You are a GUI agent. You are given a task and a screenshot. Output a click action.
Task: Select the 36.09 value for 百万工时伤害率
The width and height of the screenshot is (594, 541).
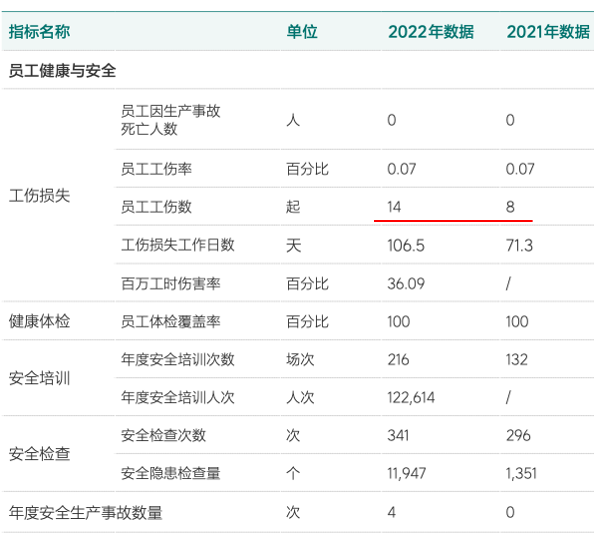pyautogui.click(x=406, y=283)
